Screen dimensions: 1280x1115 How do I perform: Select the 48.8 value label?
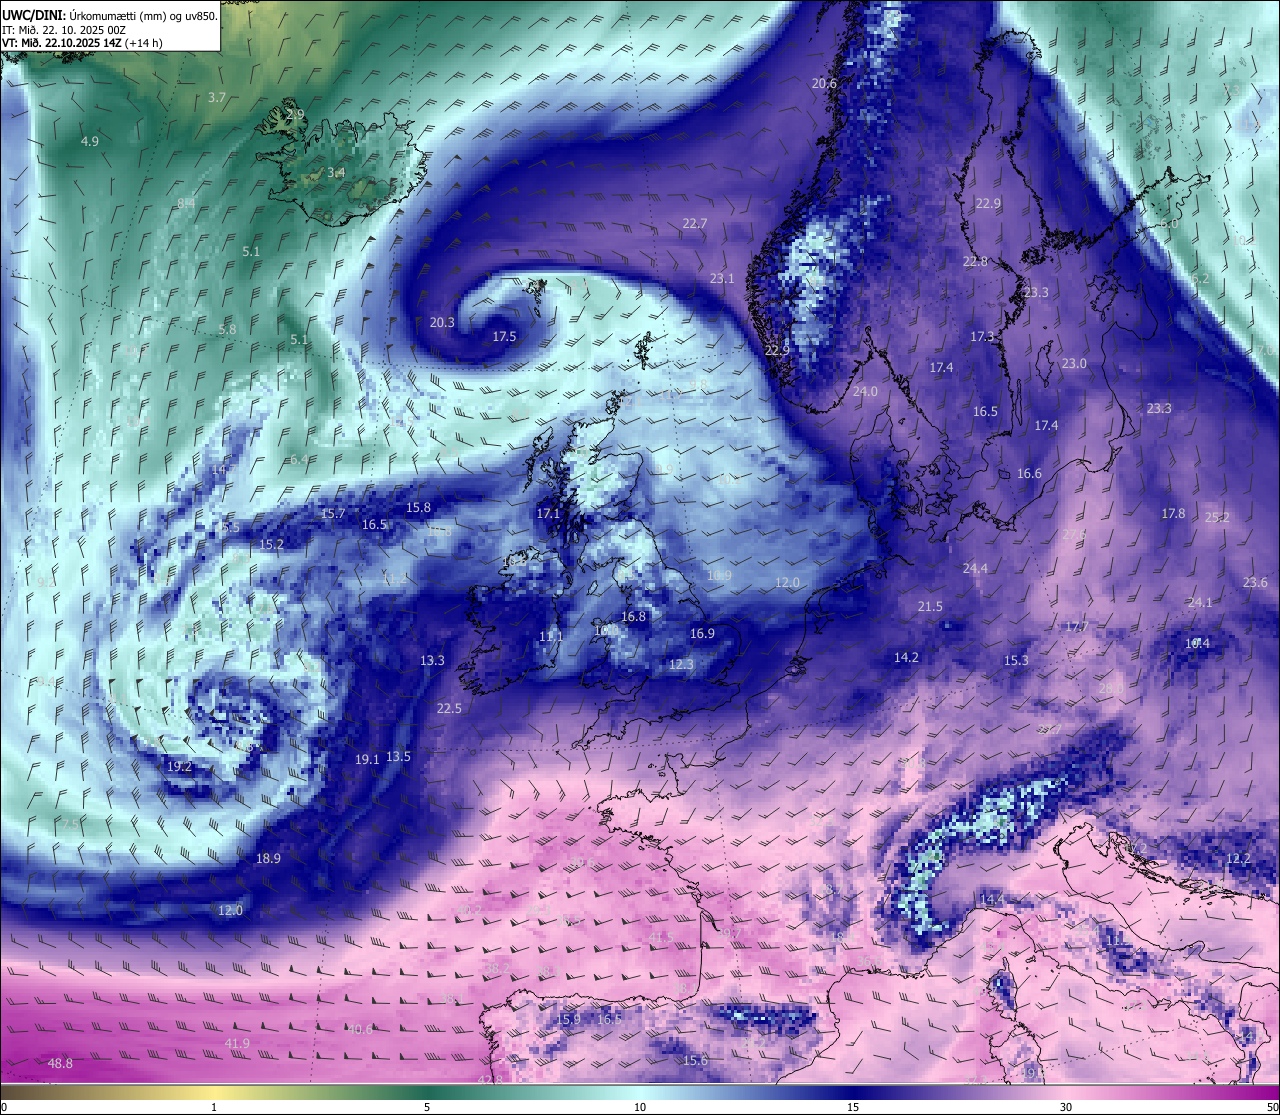(60, 1064)
